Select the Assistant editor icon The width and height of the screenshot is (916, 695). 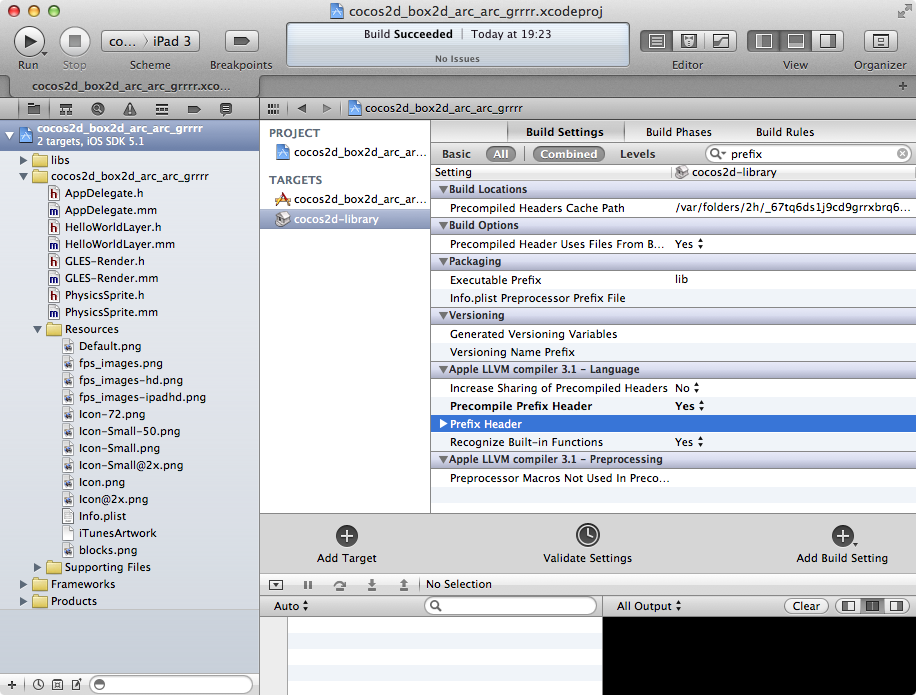pos(689,41)
